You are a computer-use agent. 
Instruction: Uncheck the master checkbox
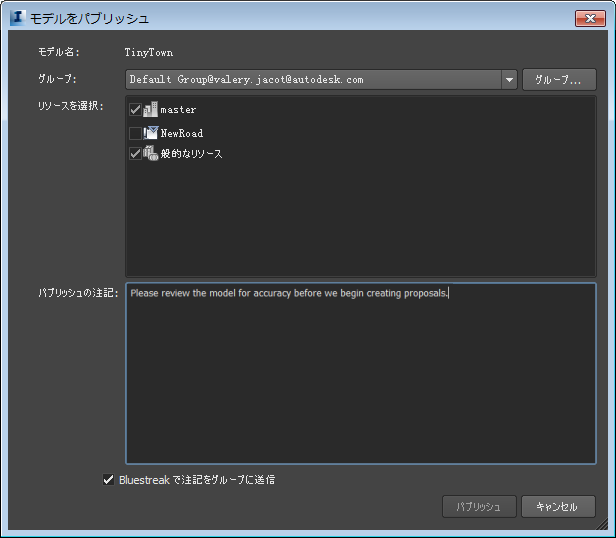(135, 109)
